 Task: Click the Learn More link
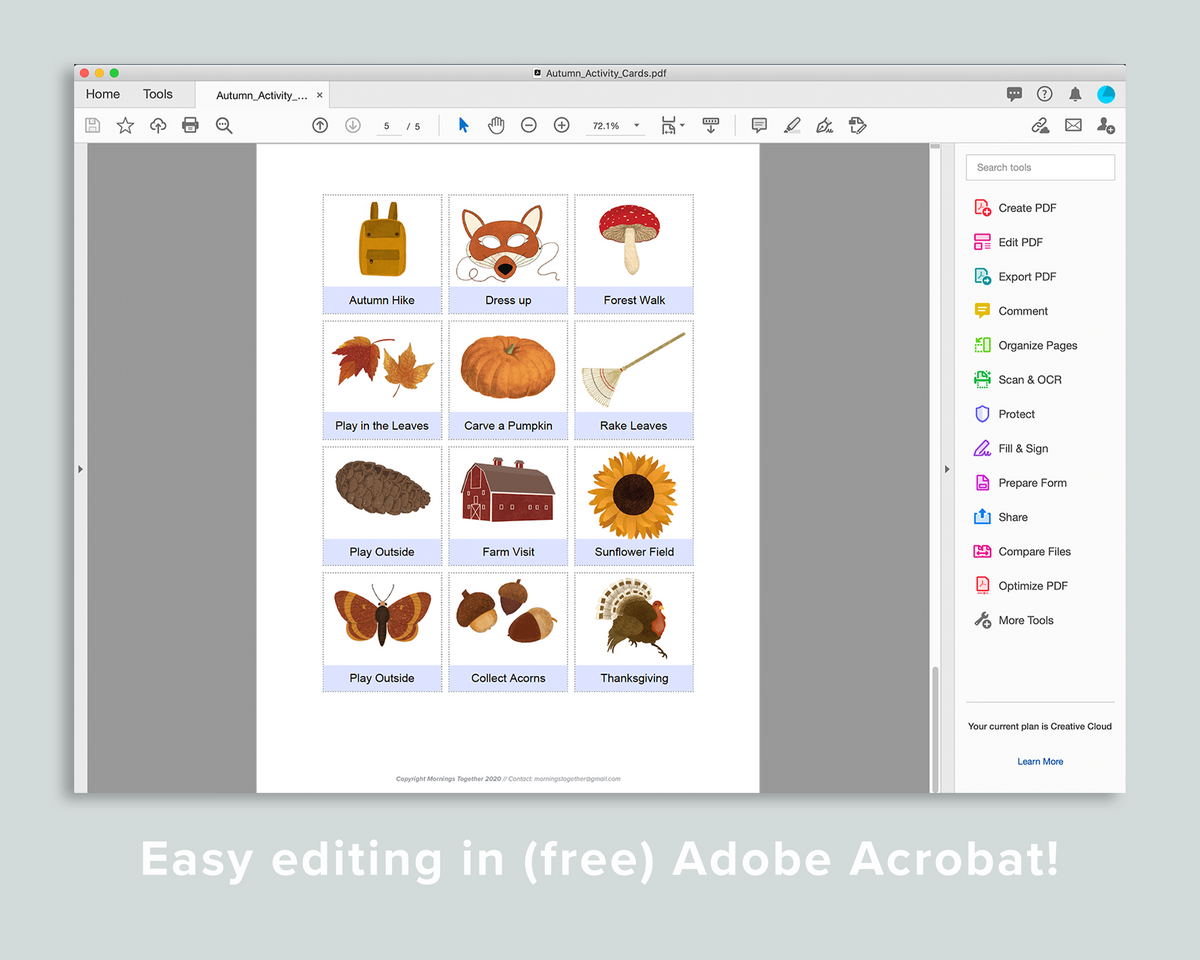(x=1040, y=761)
